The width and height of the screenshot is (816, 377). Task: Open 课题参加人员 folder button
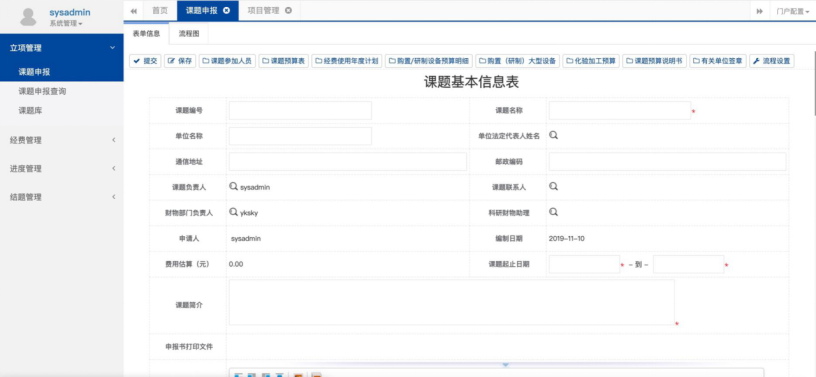pos(227,61)
